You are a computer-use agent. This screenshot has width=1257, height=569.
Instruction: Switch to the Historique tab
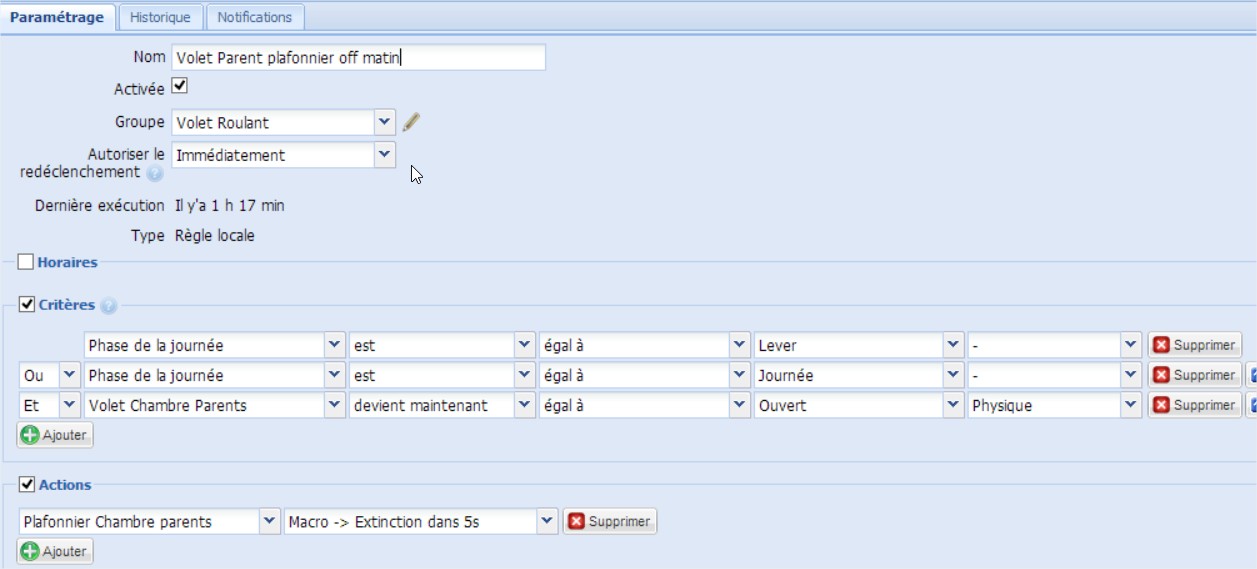[x=160, y=17]
